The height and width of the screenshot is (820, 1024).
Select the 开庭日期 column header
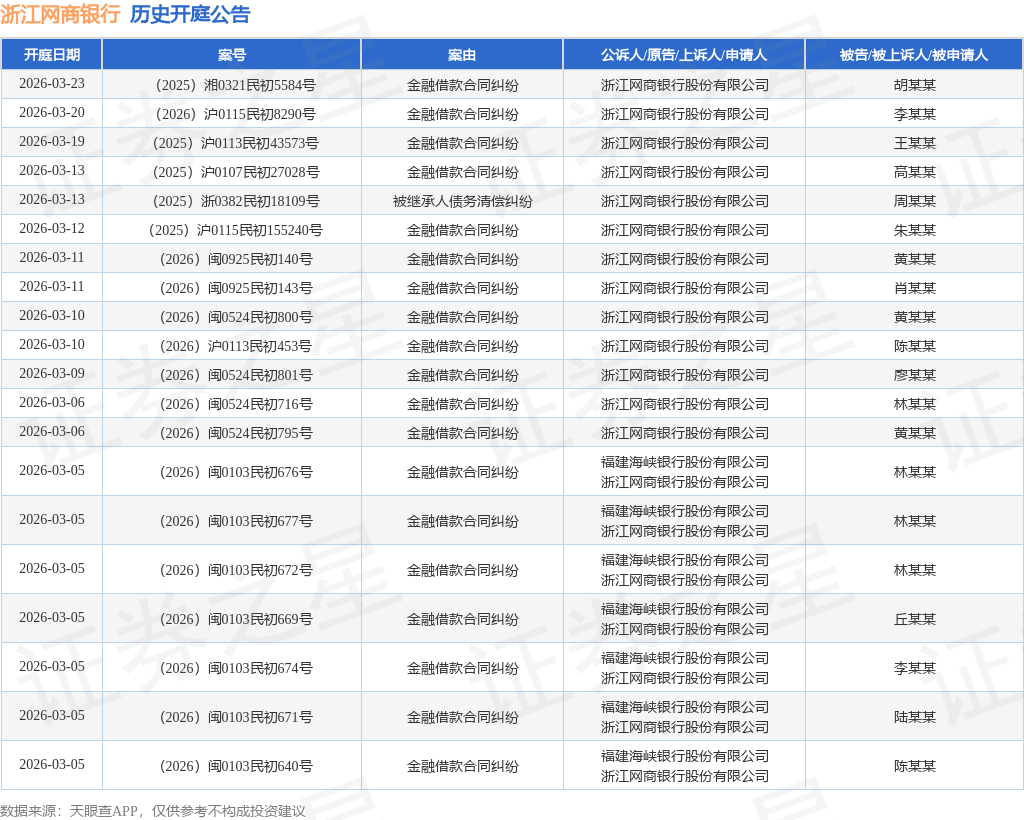(x=52, y=55)
